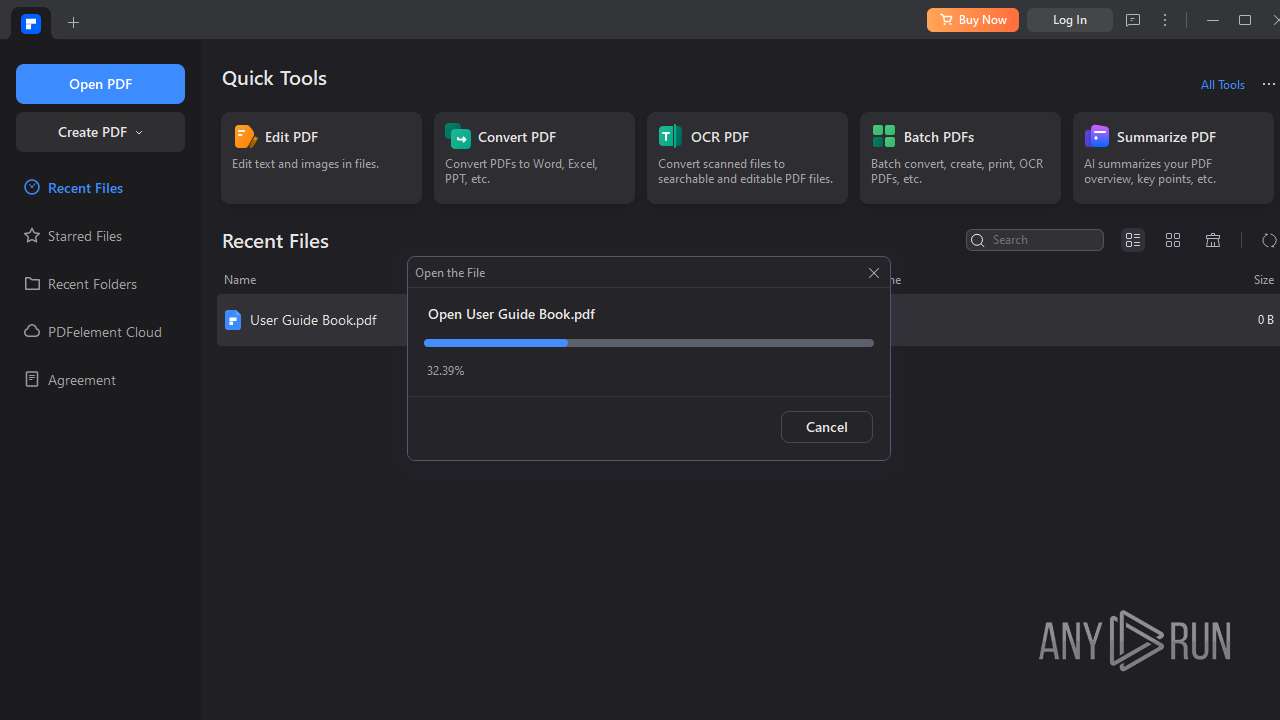Screen dimensions: 1280x720
Task: Click the Recent Files clock icon in the sidebar
Action: 32,187
